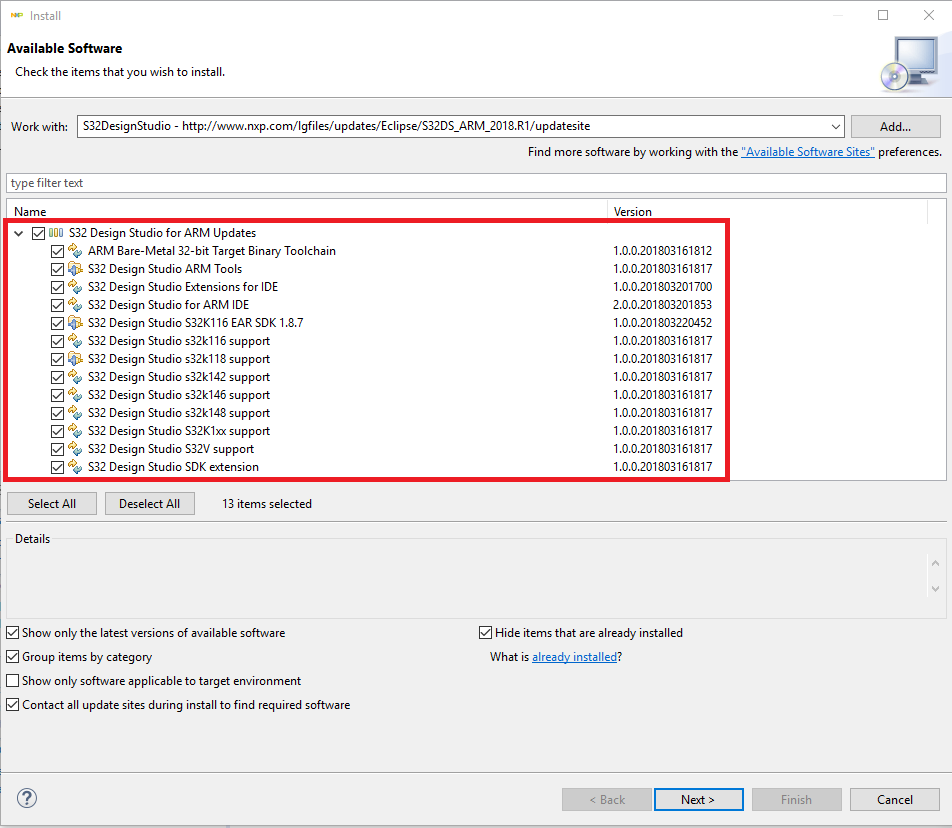952x828 pixels.
Task: Uncheck SDK extension item
Action: point(57,467)
